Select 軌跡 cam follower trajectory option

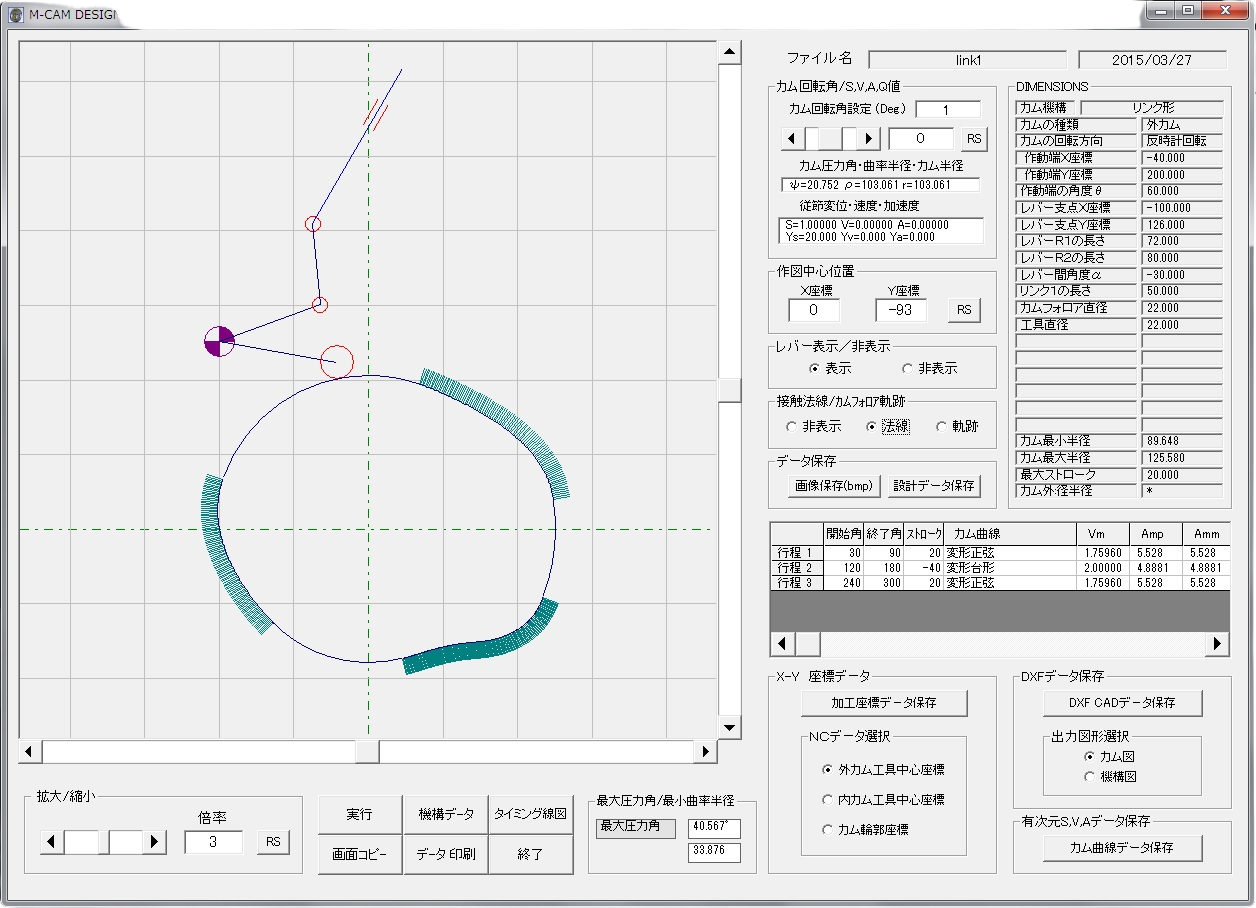[x=941, y=426]
